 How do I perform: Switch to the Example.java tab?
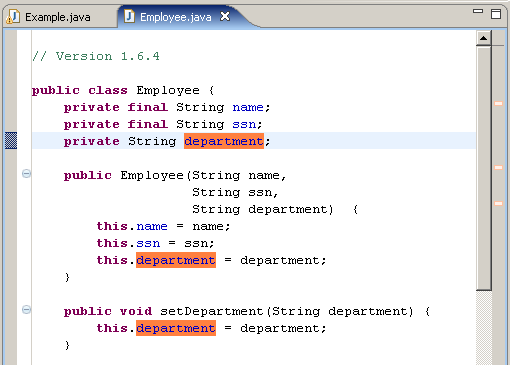pos(57,17)
